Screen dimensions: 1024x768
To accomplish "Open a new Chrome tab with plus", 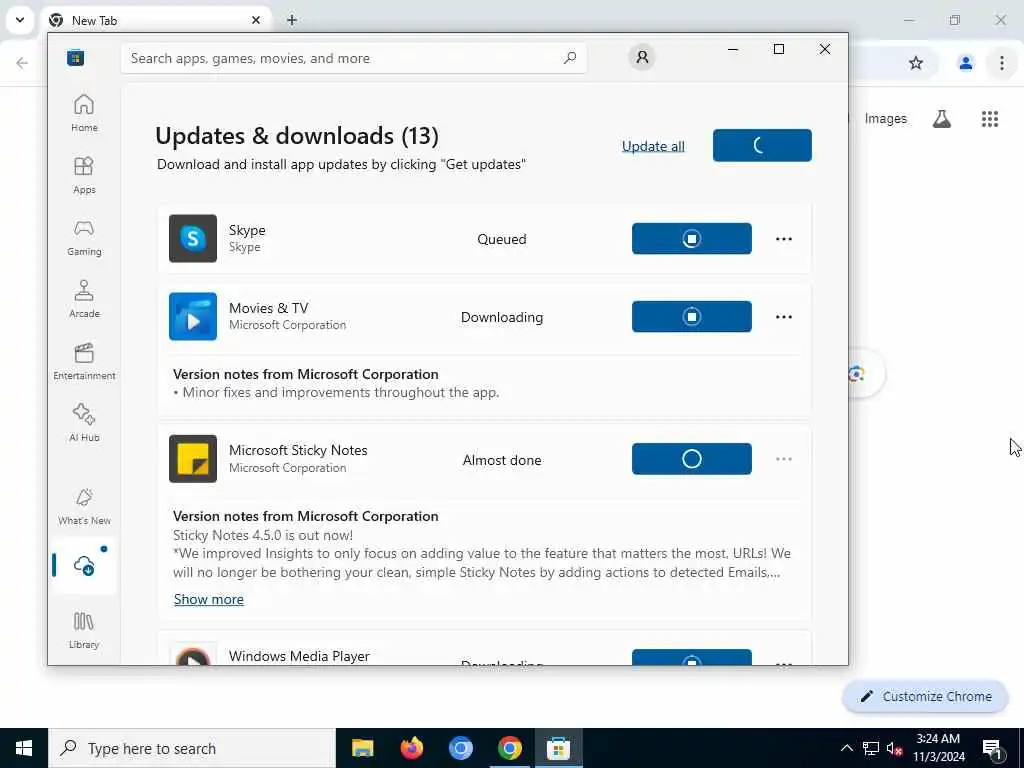I will pyautogui.click(x=292, y=20).
